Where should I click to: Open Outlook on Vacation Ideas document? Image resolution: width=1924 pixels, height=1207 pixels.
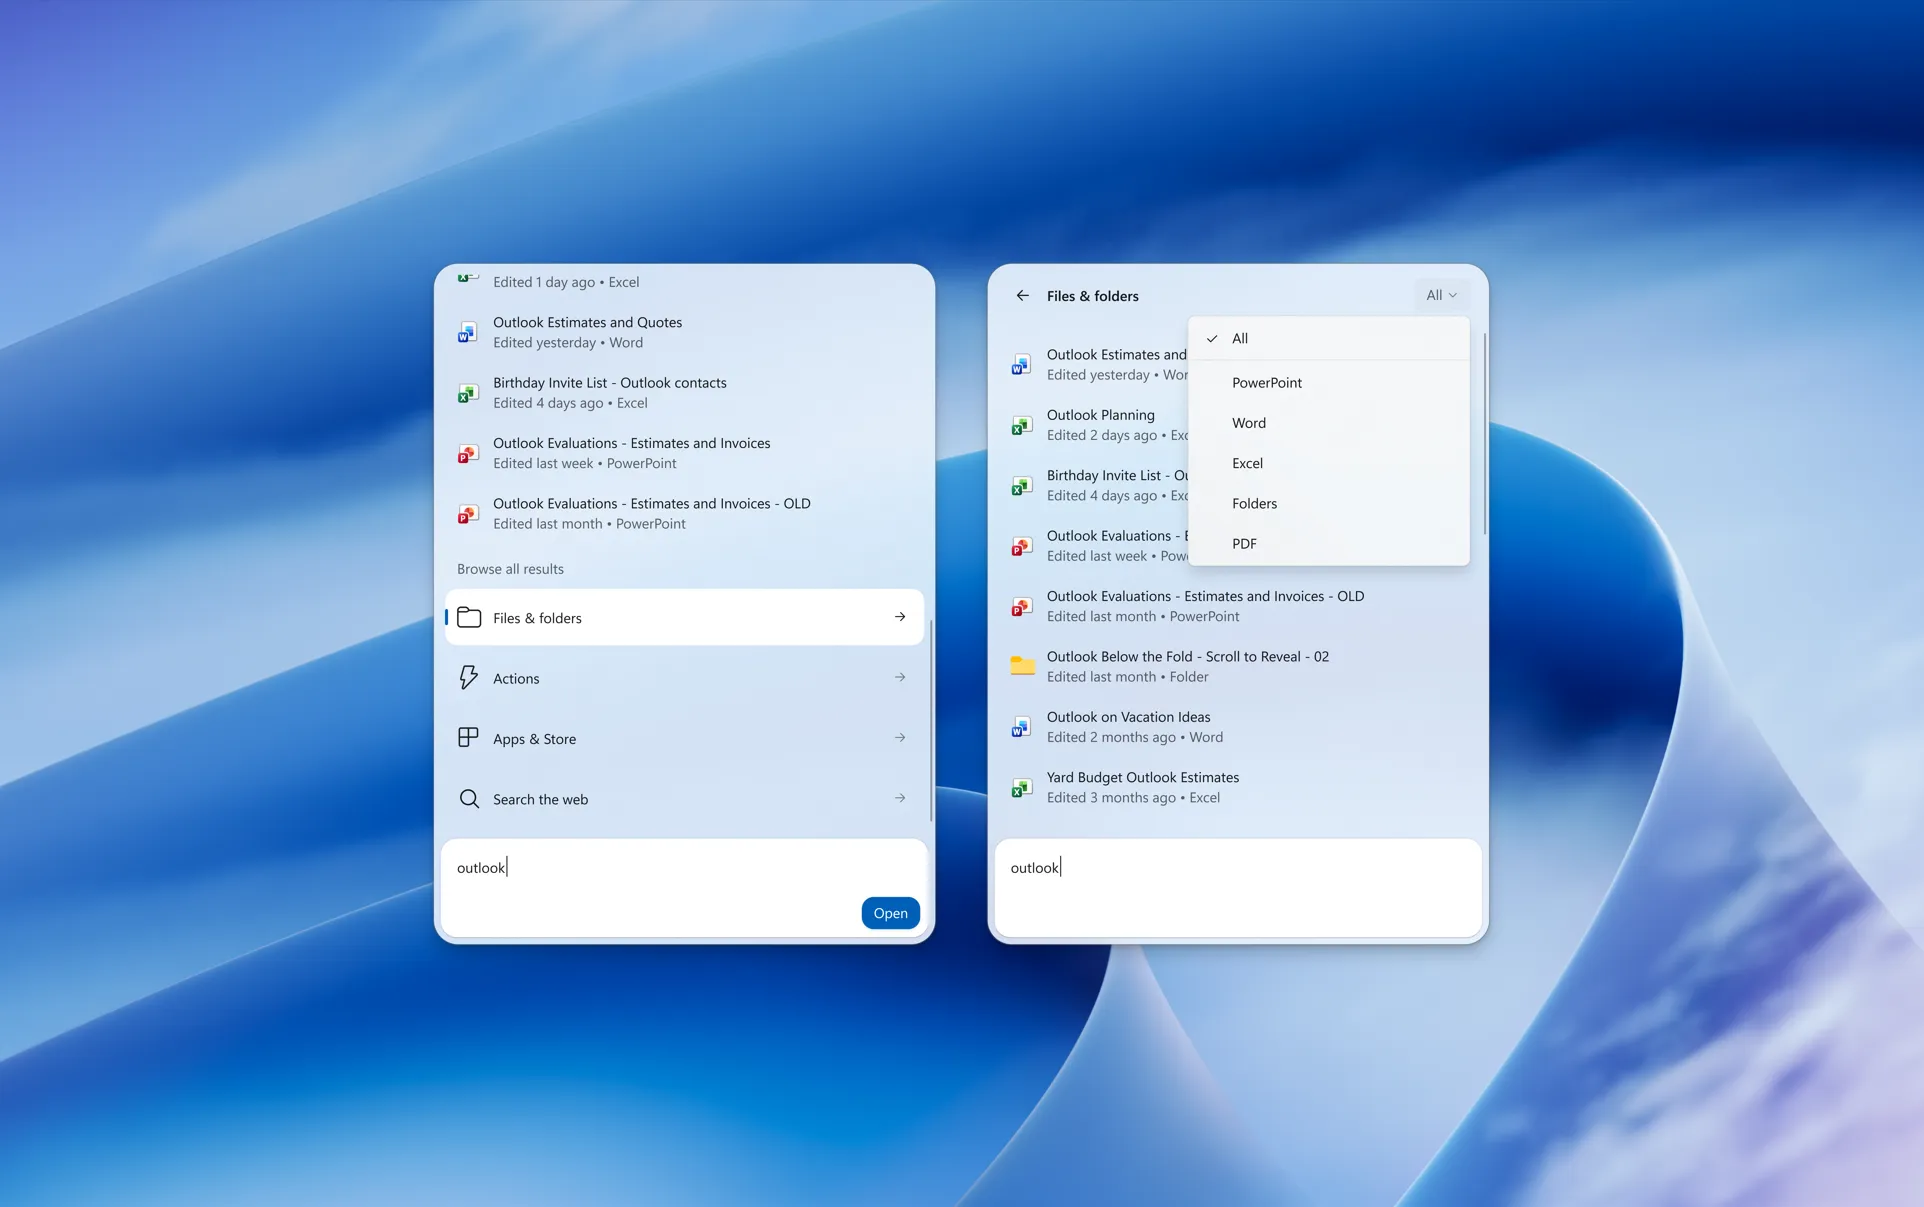(x=1238, y=727)
